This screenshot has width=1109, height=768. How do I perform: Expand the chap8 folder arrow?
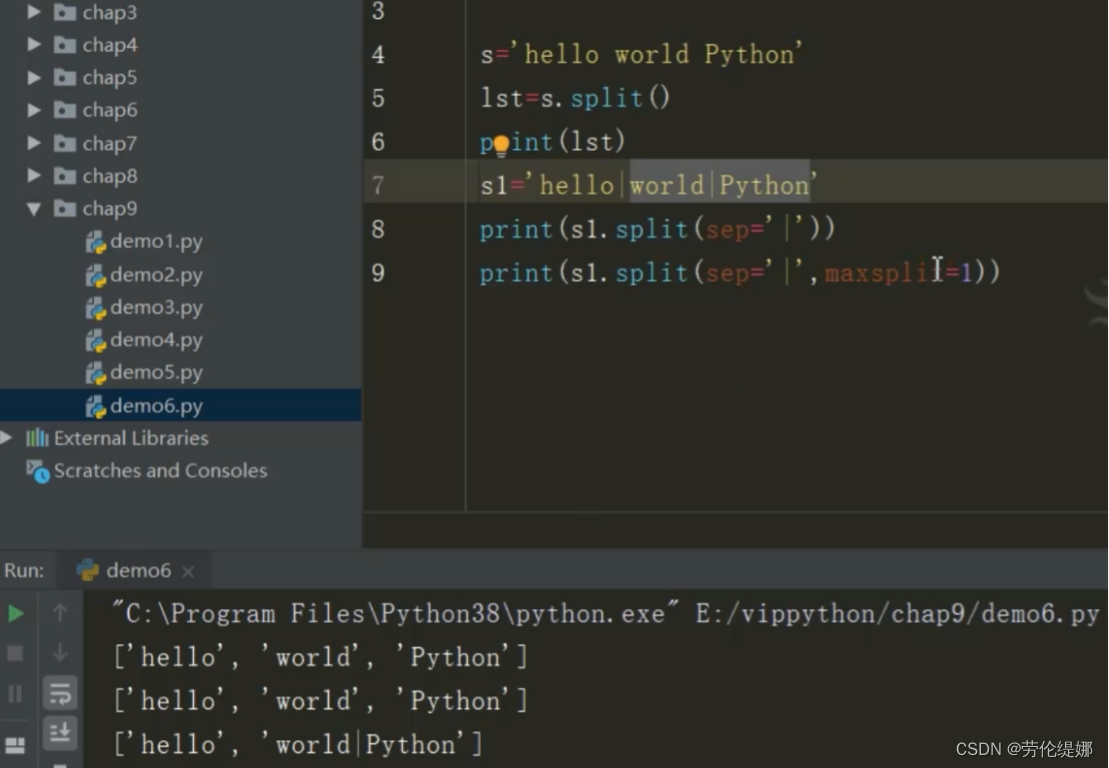(33, 175)
